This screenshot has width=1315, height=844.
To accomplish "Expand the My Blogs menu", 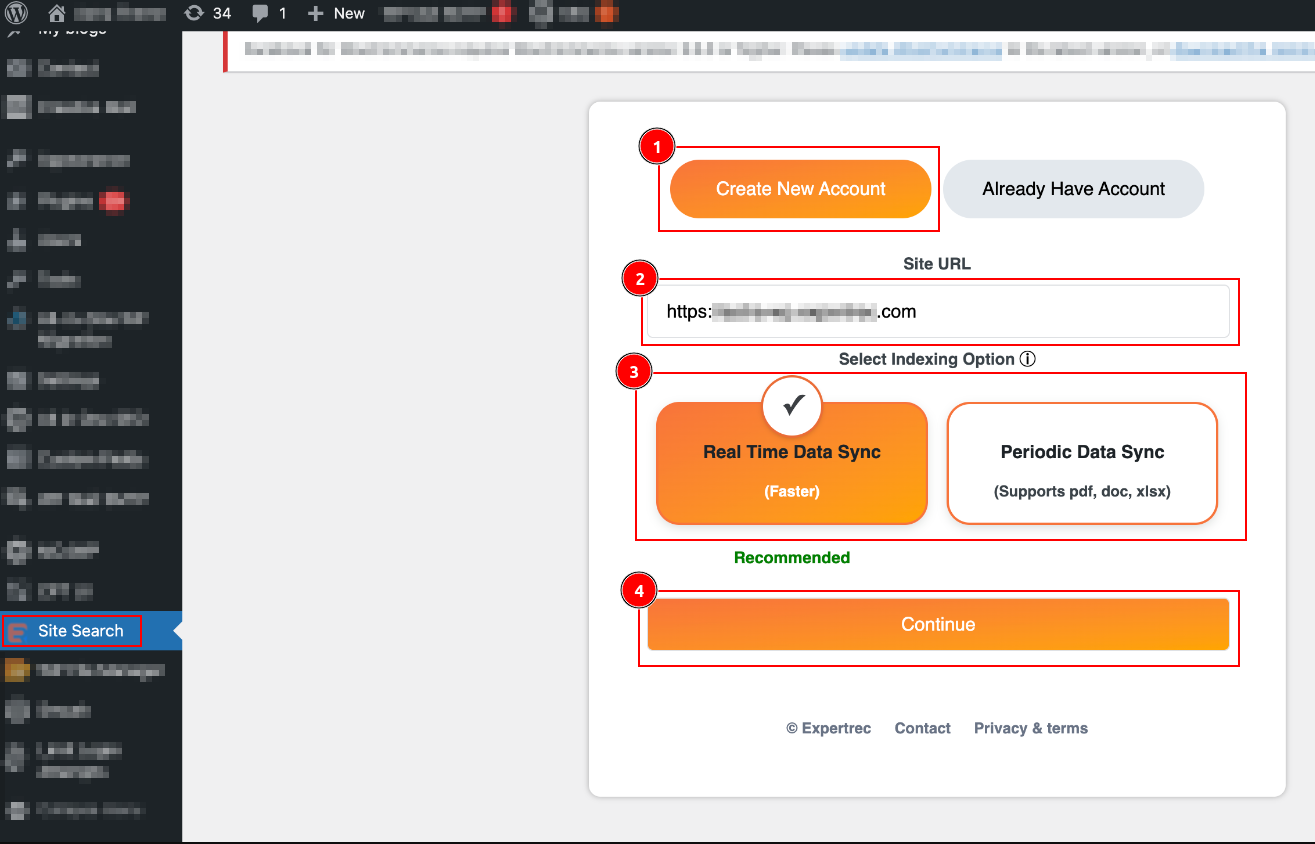I will [x=70, y=30].
